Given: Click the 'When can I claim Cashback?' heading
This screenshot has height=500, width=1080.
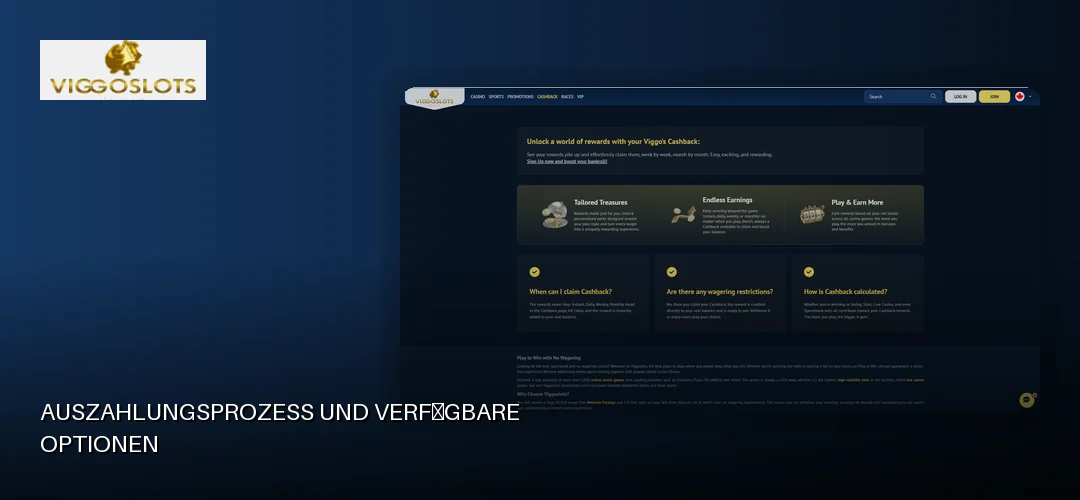Looking at the screenshot, I should tap(570, 291).
